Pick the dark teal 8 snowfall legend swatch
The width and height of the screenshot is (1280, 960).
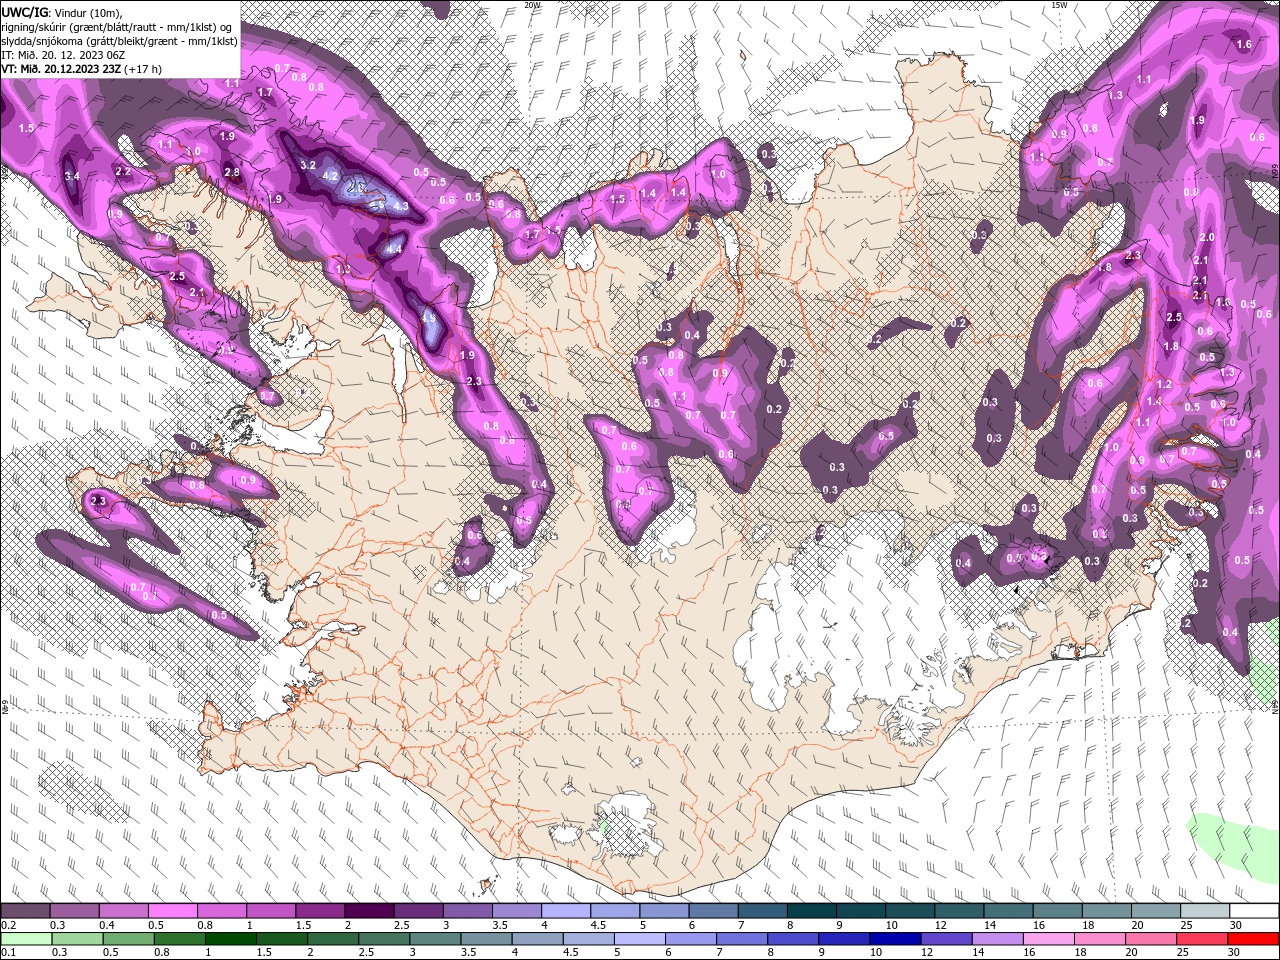(x=812, y=911)
